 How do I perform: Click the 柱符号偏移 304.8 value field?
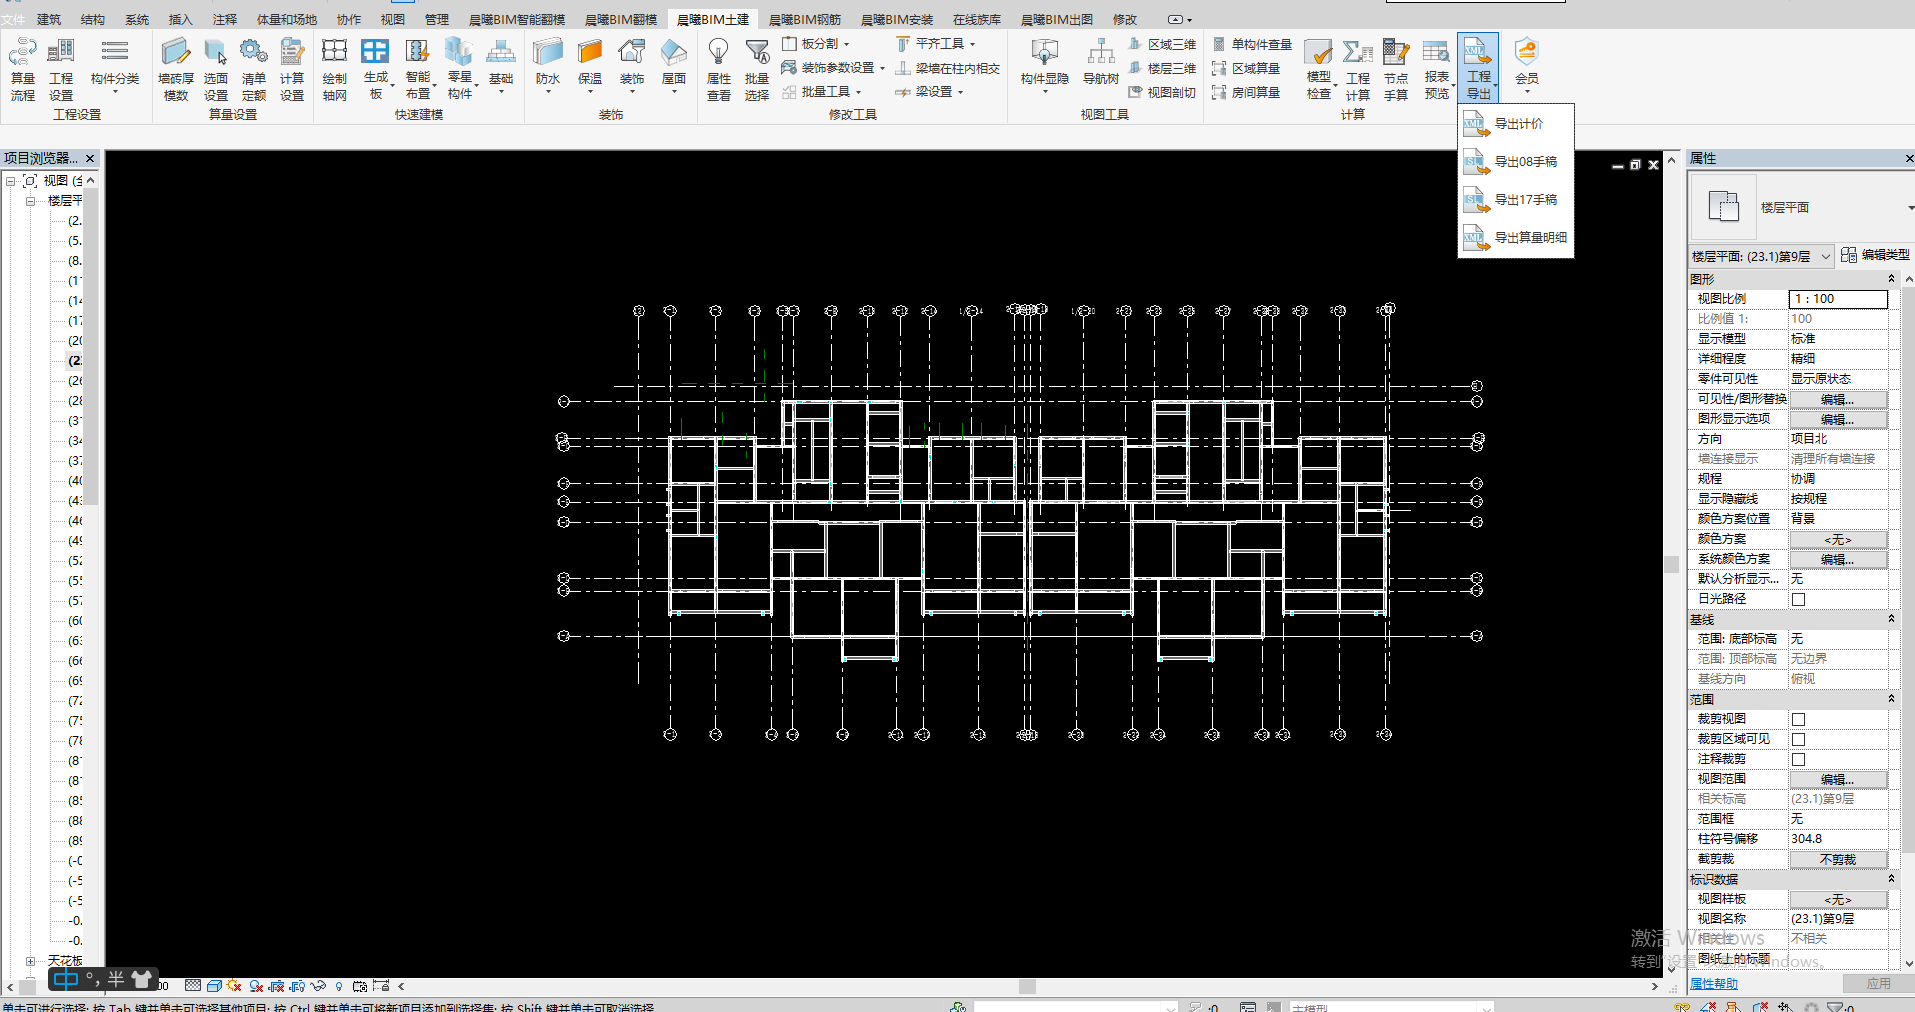tap(1838, 839)
